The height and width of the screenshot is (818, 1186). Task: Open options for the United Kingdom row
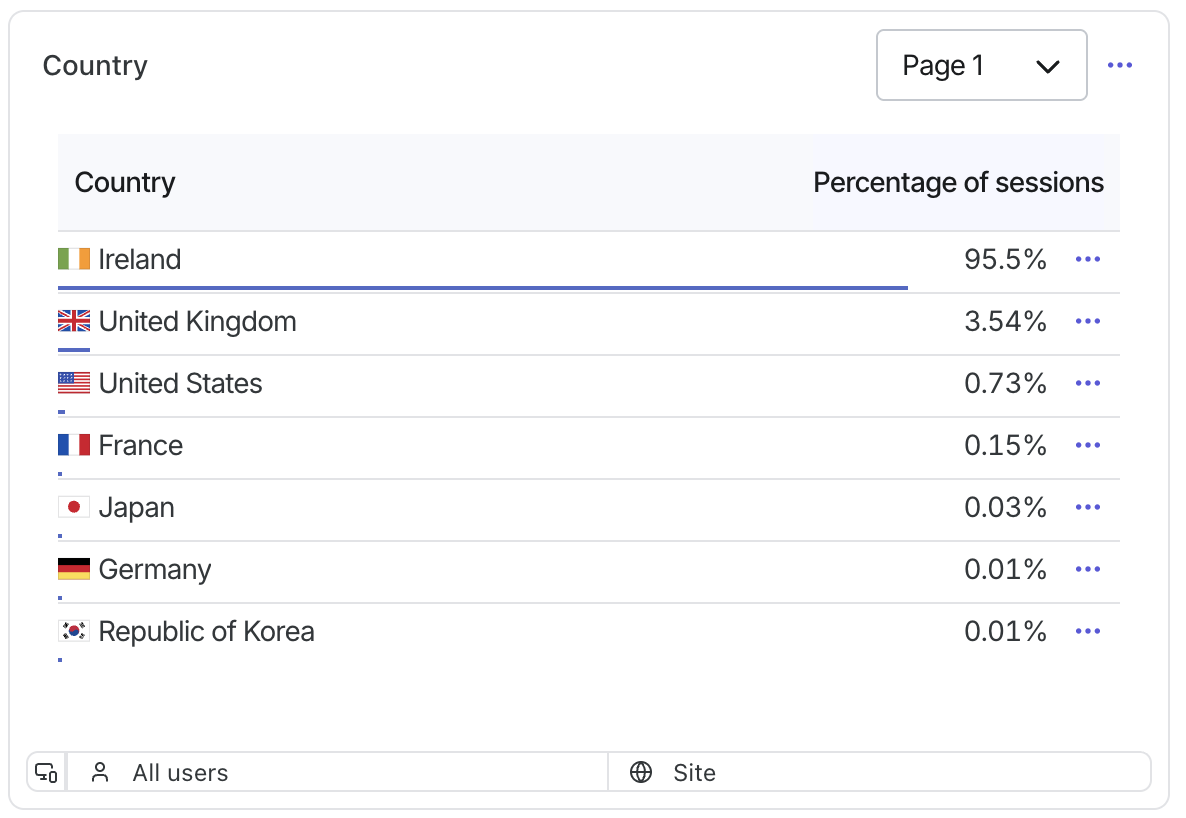[x=1088, y=322]
